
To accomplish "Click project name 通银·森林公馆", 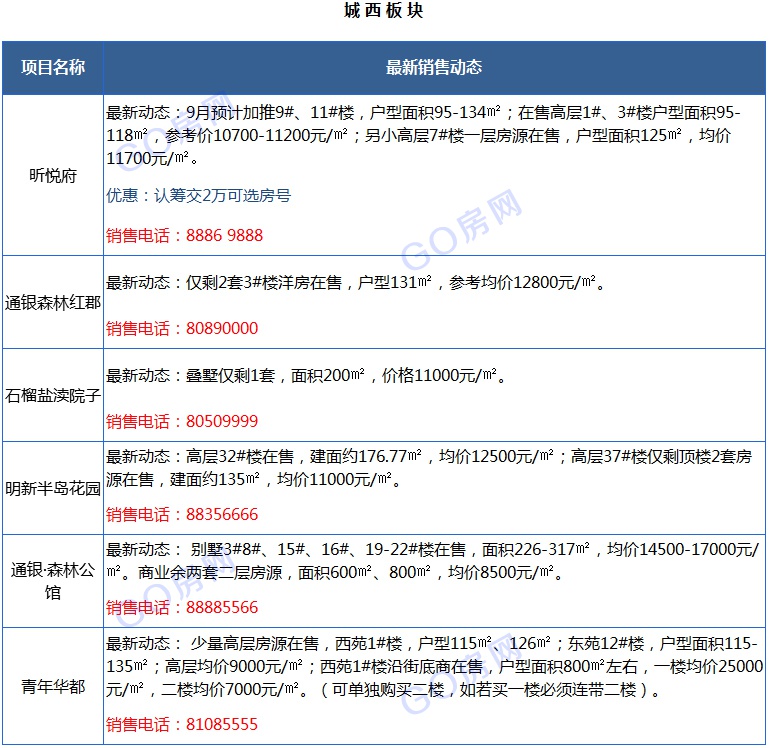I will coord(53,581).
